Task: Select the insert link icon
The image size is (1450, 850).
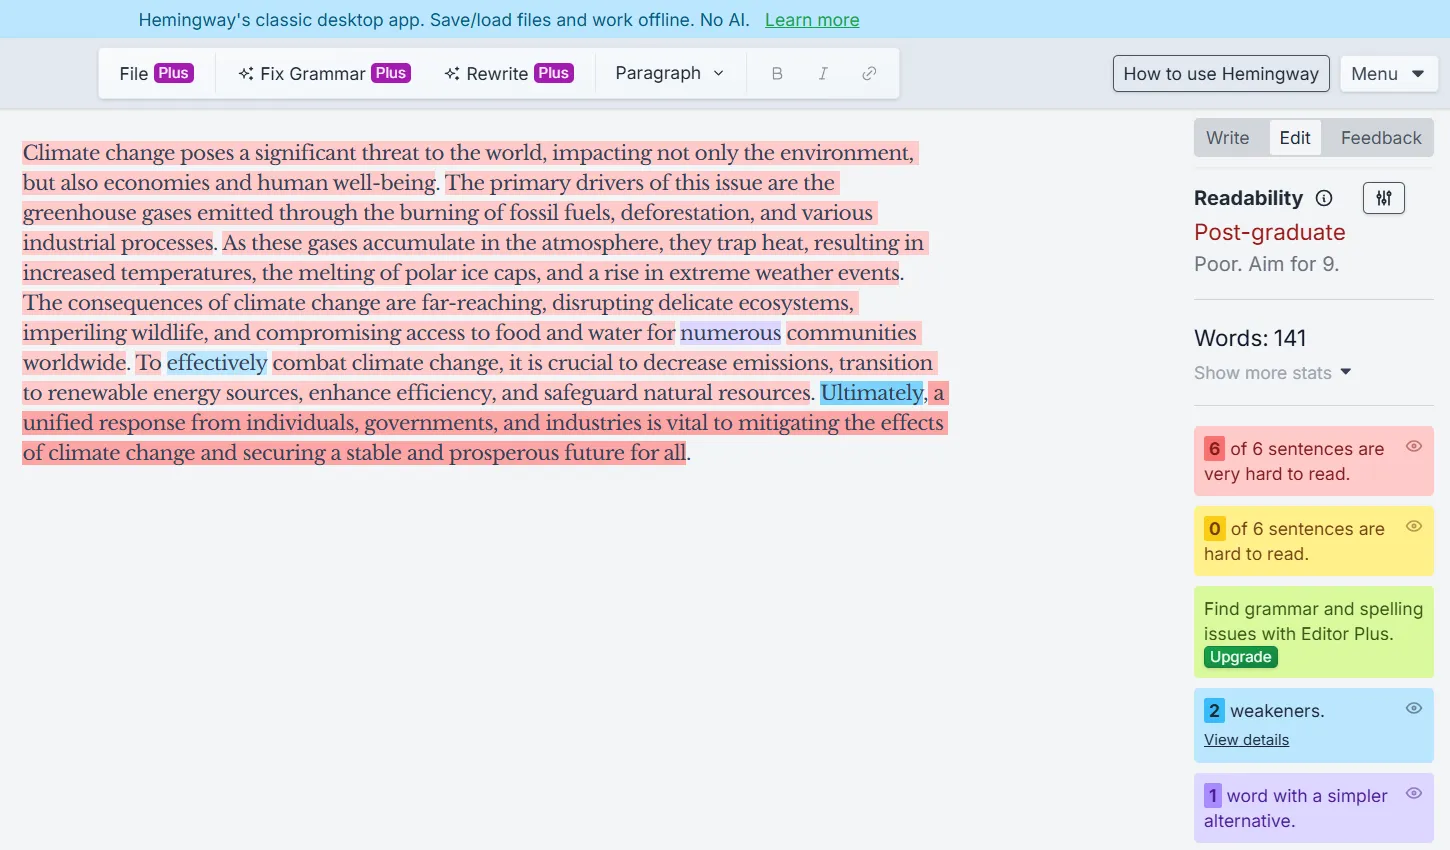Action: point(869,72)
